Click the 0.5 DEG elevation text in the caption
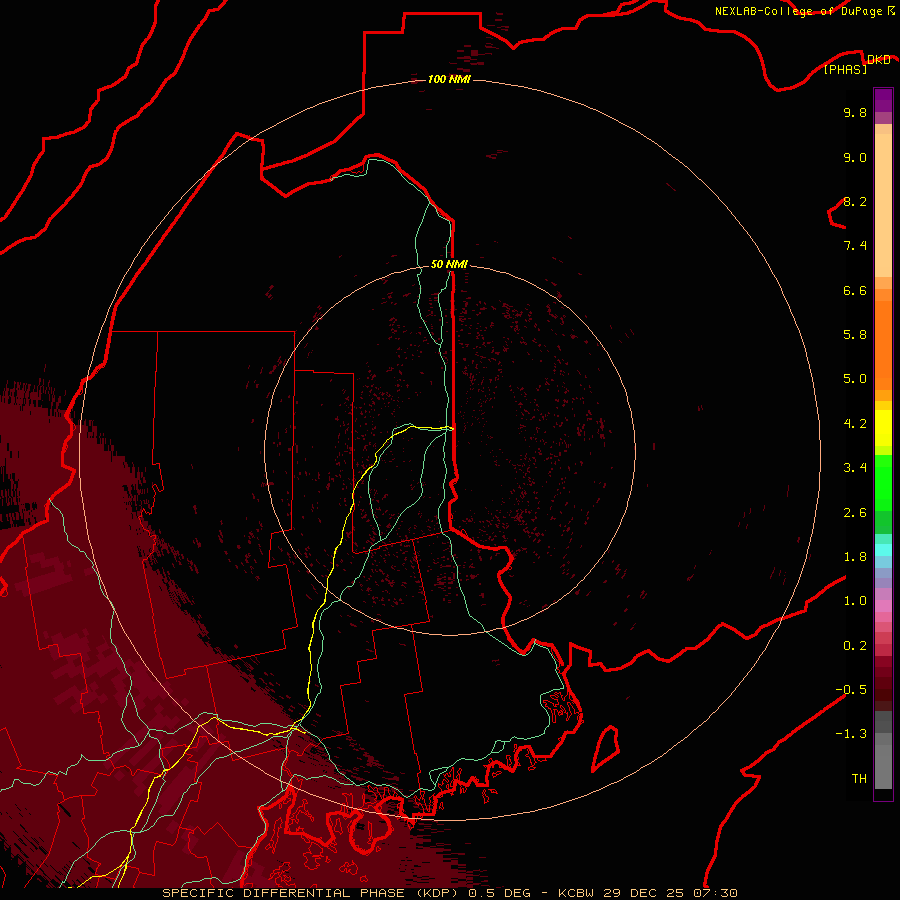Viewport: 900px width, 900px height. pos(501,893)
